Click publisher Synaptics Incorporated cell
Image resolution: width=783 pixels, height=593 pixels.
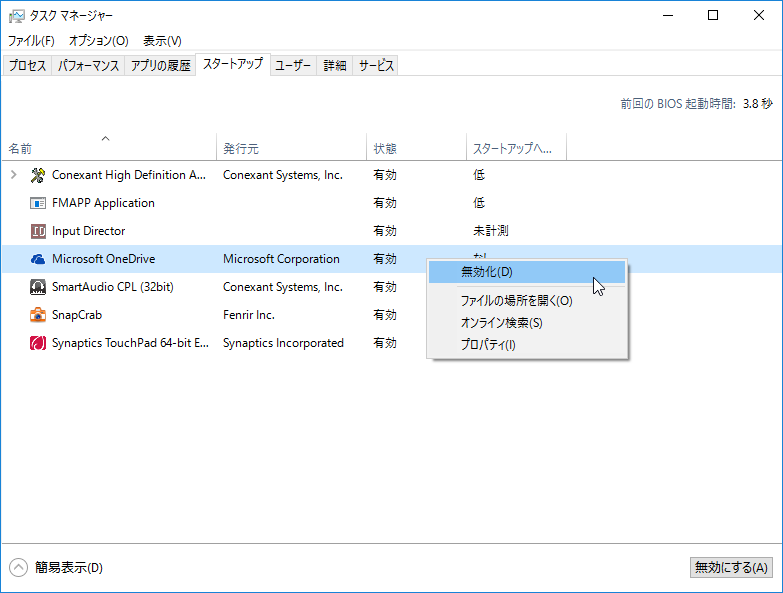(x=283, y=343)
